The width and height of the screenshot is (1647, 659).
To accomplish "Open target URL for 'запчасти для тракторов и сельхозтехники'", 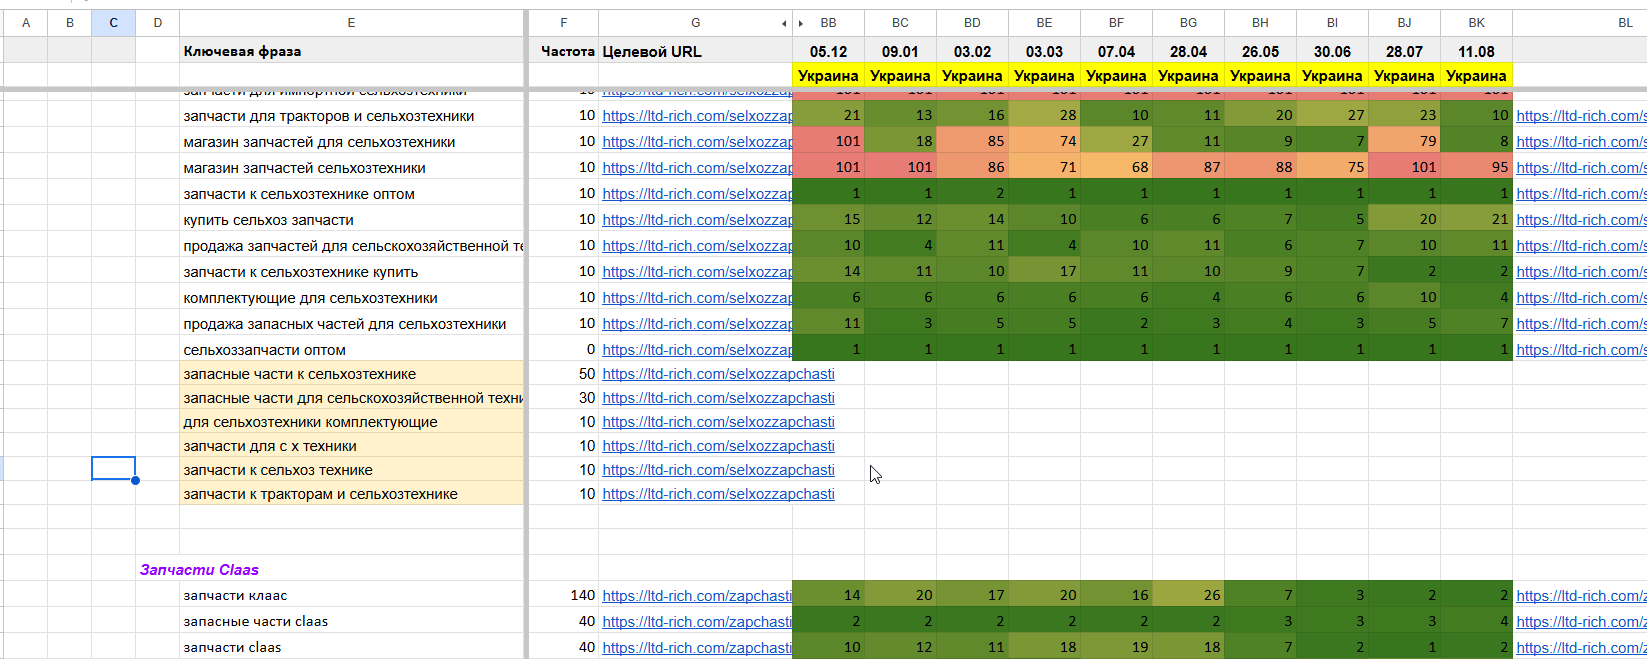I will (x=697, y=116).
